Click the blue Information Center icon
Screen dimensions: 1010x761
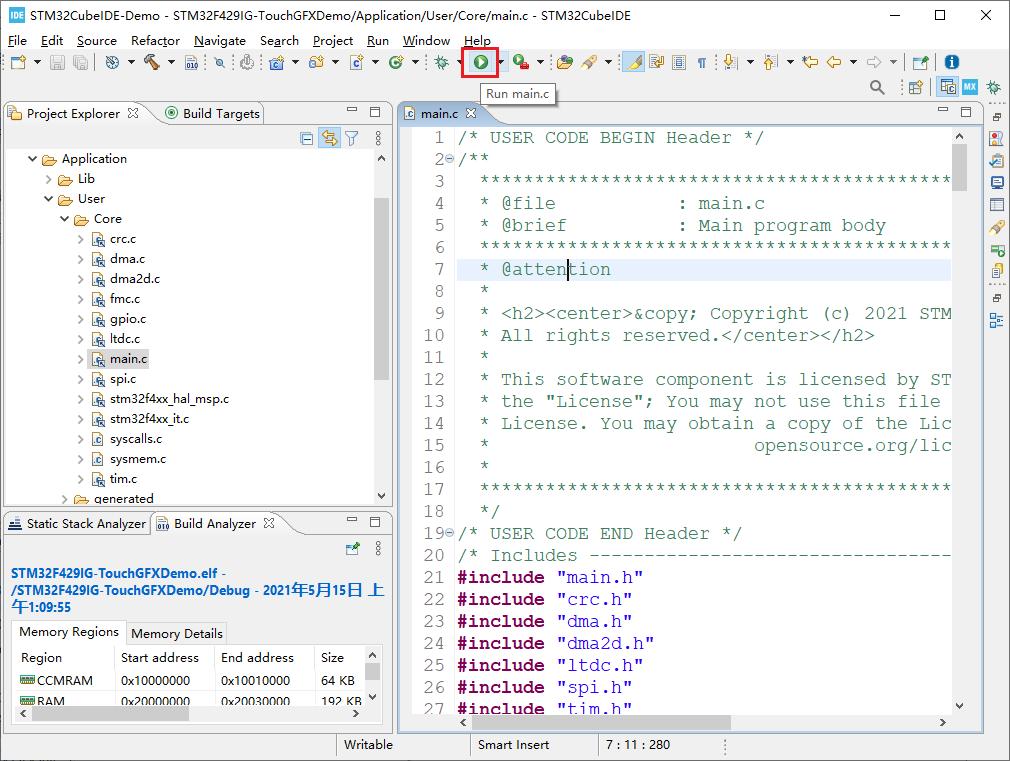[x=951, y=62]
